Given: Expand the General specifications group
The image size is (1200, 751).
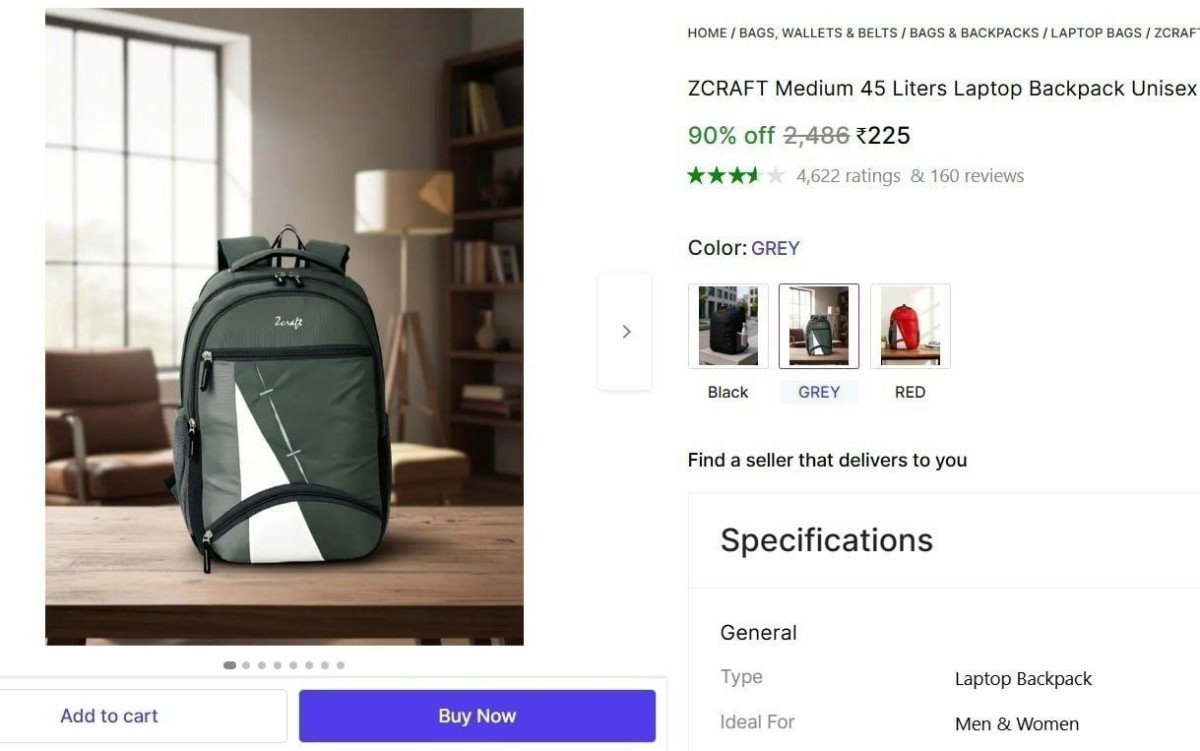Looking at the screenshot, I should point(758,632).
